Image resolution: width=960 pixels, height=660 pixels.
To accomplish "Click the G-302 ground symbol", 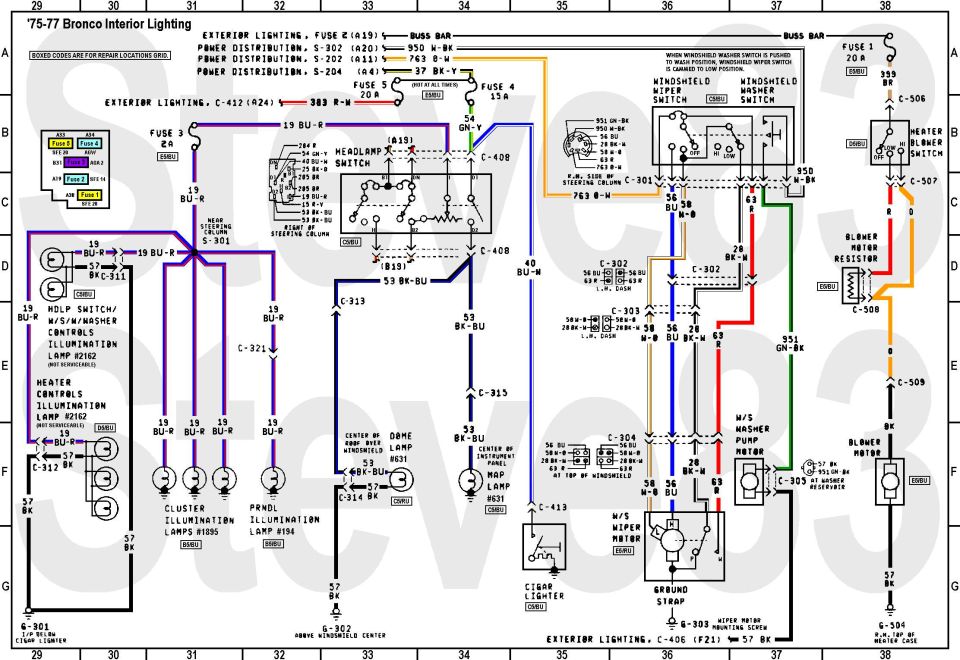I will tap(335, 611).
